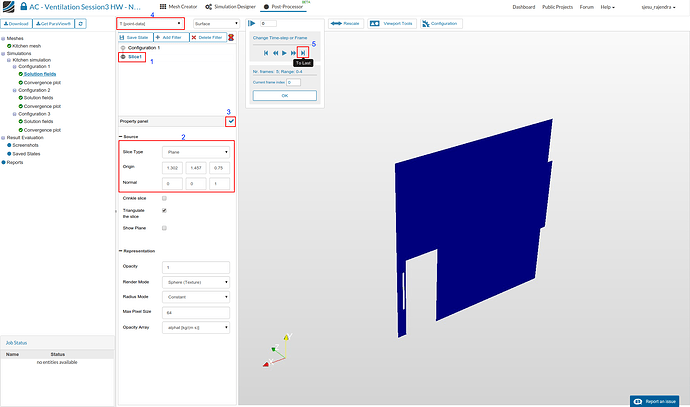Open the Radius Mode dropdown

tap(196, 297)
